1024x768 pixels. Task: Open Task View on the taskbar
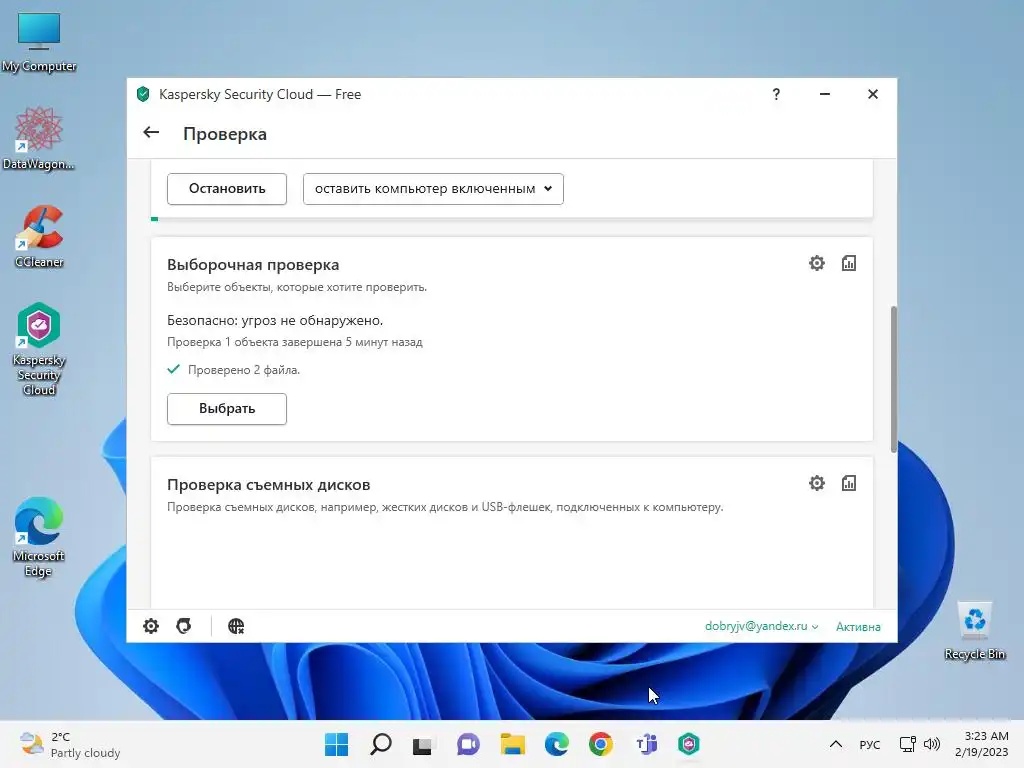click(x=423, y=744)
